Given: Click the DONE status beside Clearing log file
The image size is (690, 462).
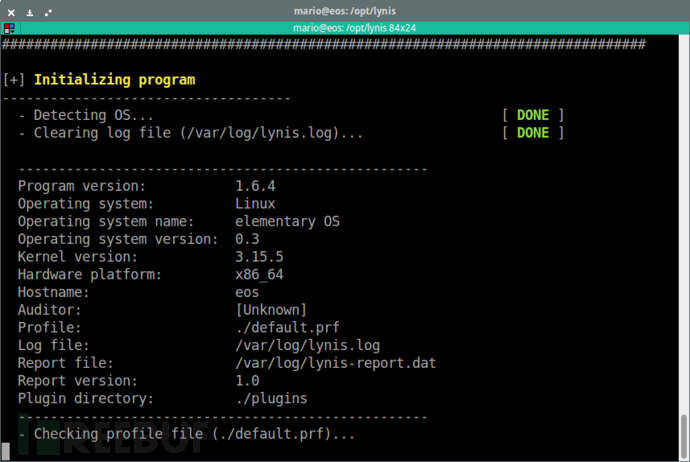Looking at the screenshot, I should (533, 133).
